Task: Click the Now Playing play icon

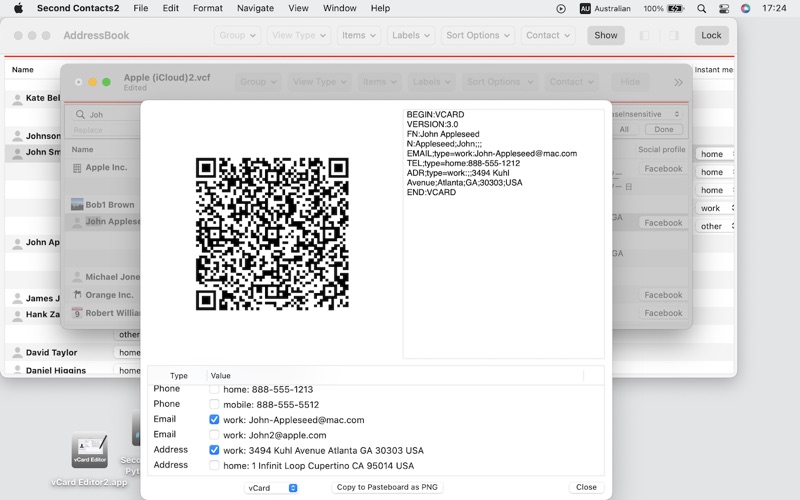Action: coord(560,8)
